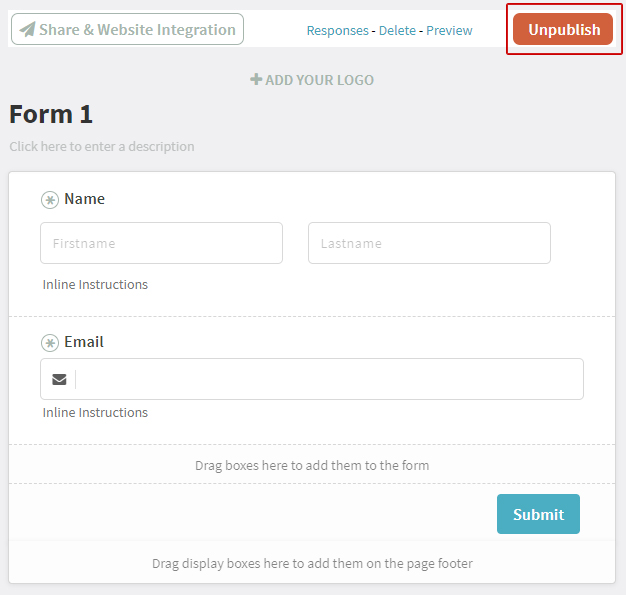This screenshot has width=626, height=595.
Task: Click the plus icon to add logo
Action: (256, 79)
